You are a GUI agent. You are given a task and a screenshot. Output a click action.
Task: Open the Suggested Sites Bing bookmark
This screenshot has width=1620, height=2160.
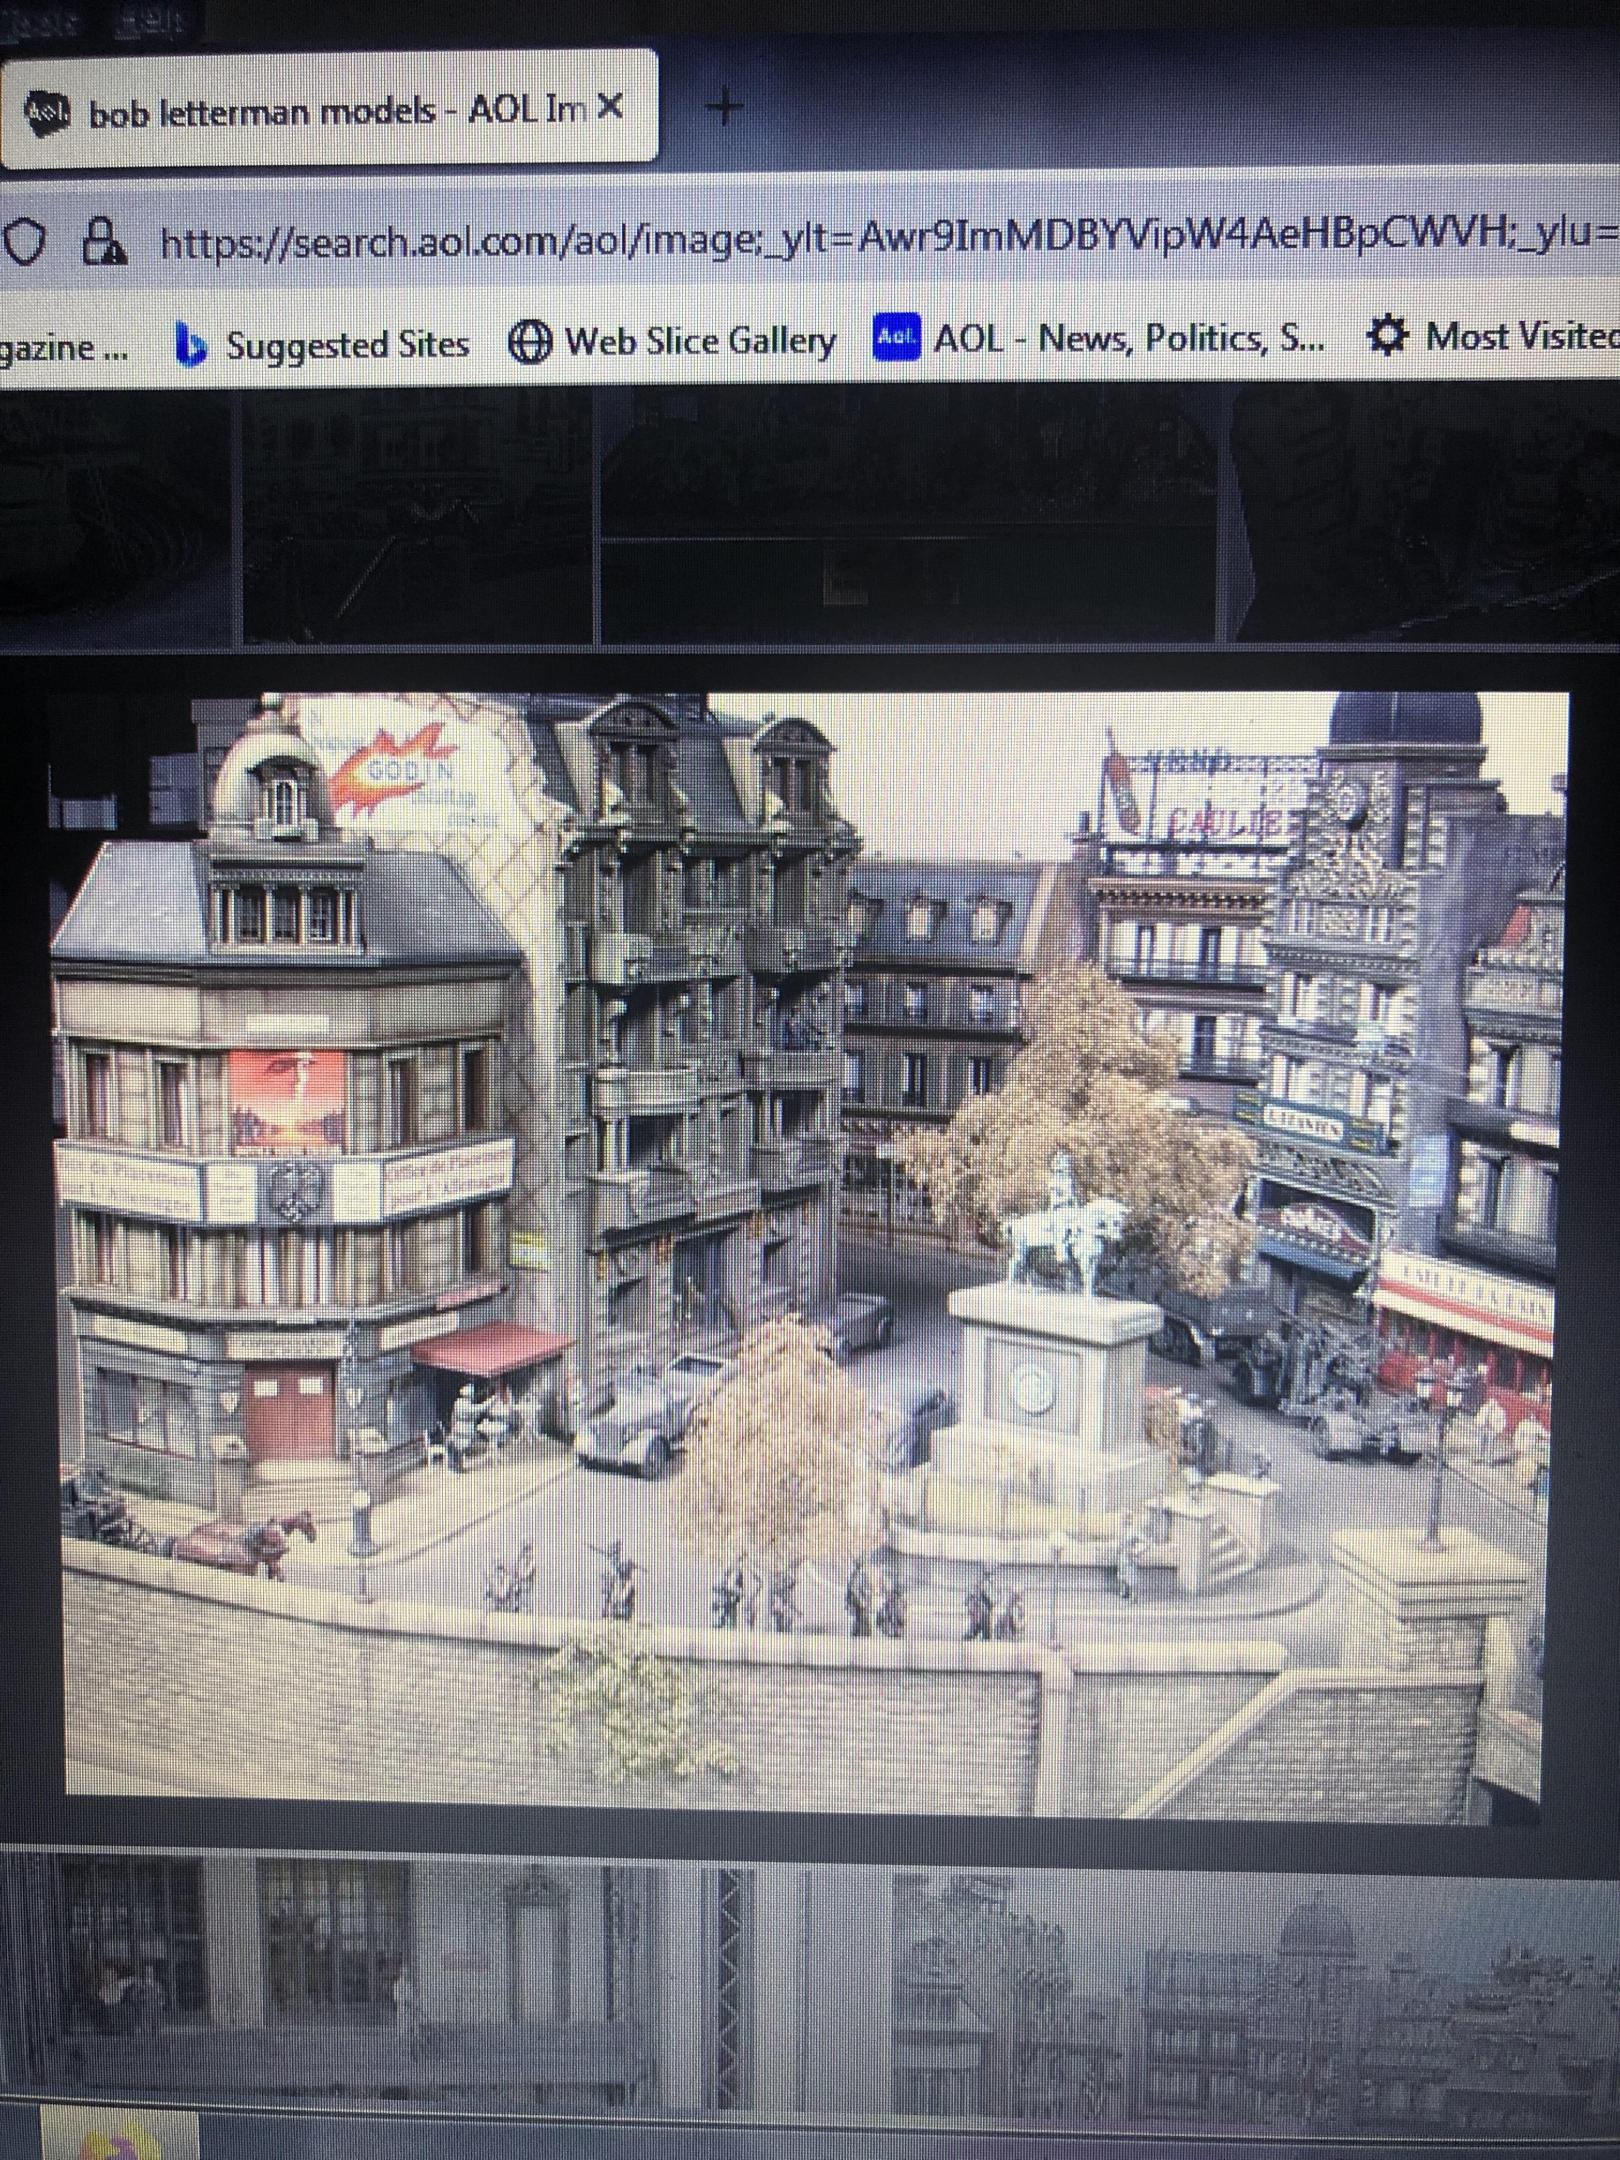[x=322, y=346]
